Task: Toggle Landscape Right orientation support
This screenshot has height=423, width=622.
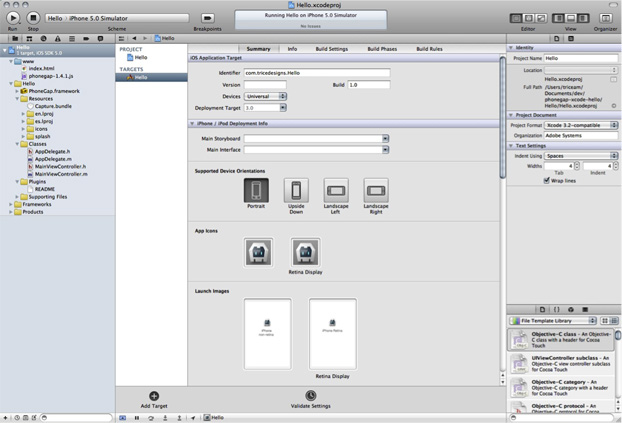Action: coord(376,190)
